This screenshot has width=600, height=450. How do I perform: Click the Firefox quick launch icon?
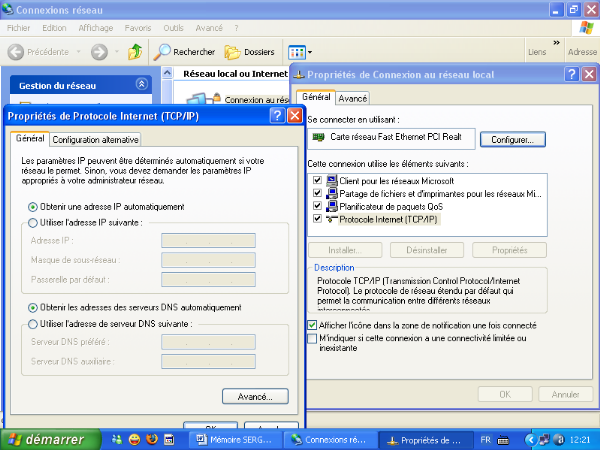(152, 439)
